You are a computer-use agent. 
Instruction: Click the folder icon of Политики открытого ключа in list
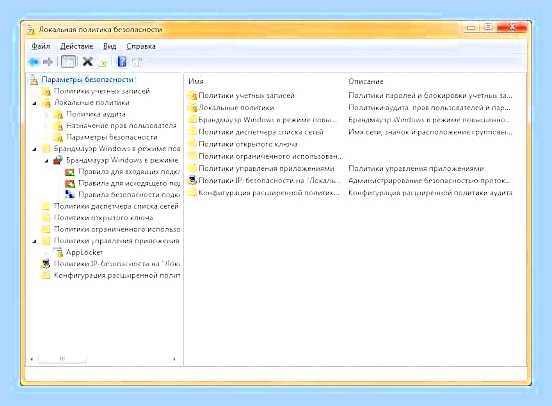tap(192, 144)
